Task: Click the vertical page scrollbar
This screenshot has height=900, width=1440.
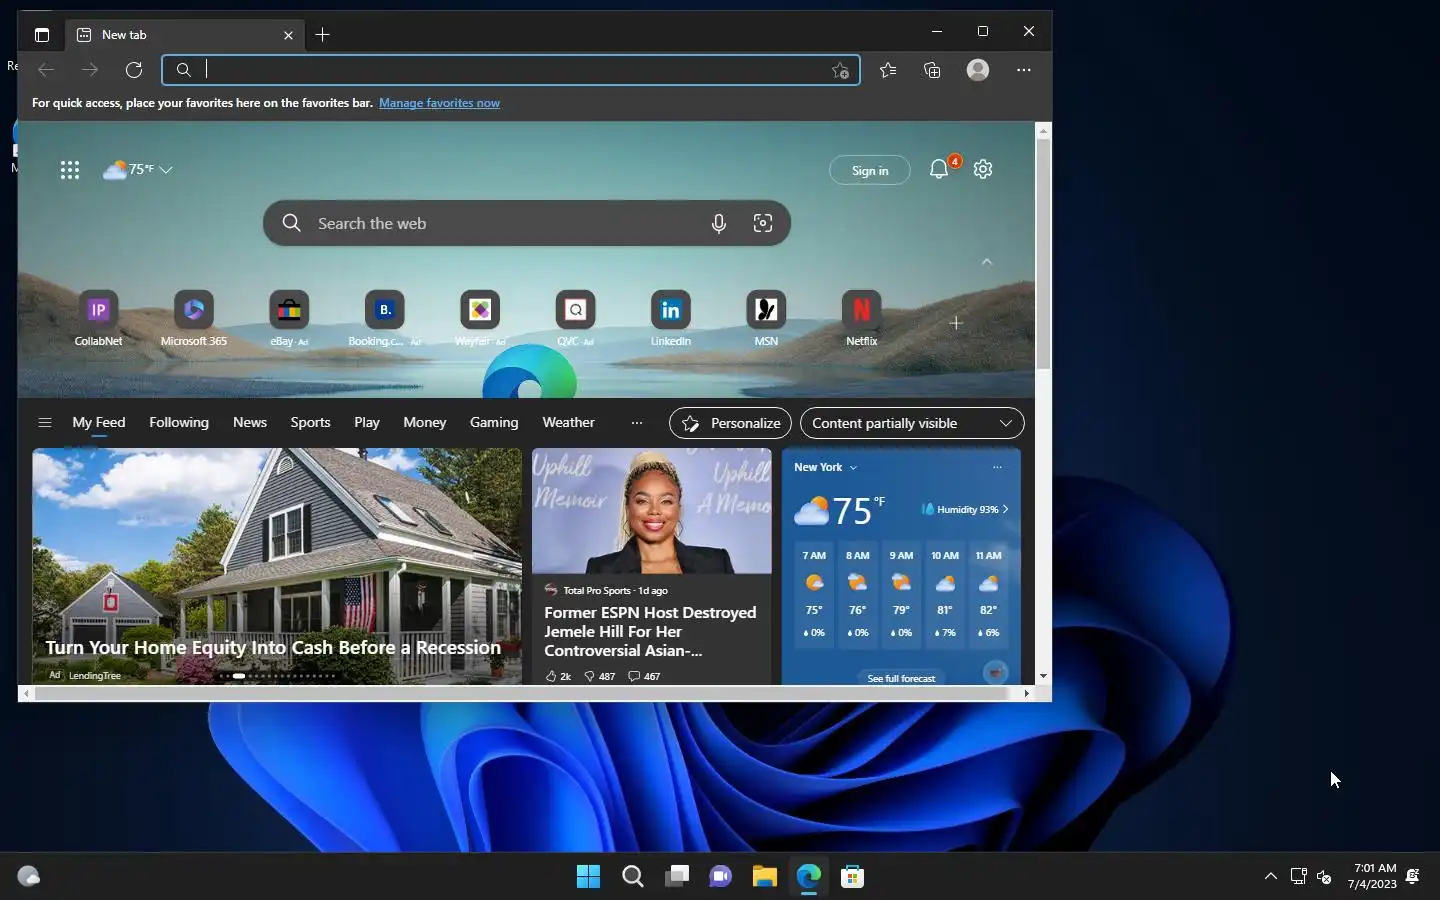Action: tap(1043, 255)
